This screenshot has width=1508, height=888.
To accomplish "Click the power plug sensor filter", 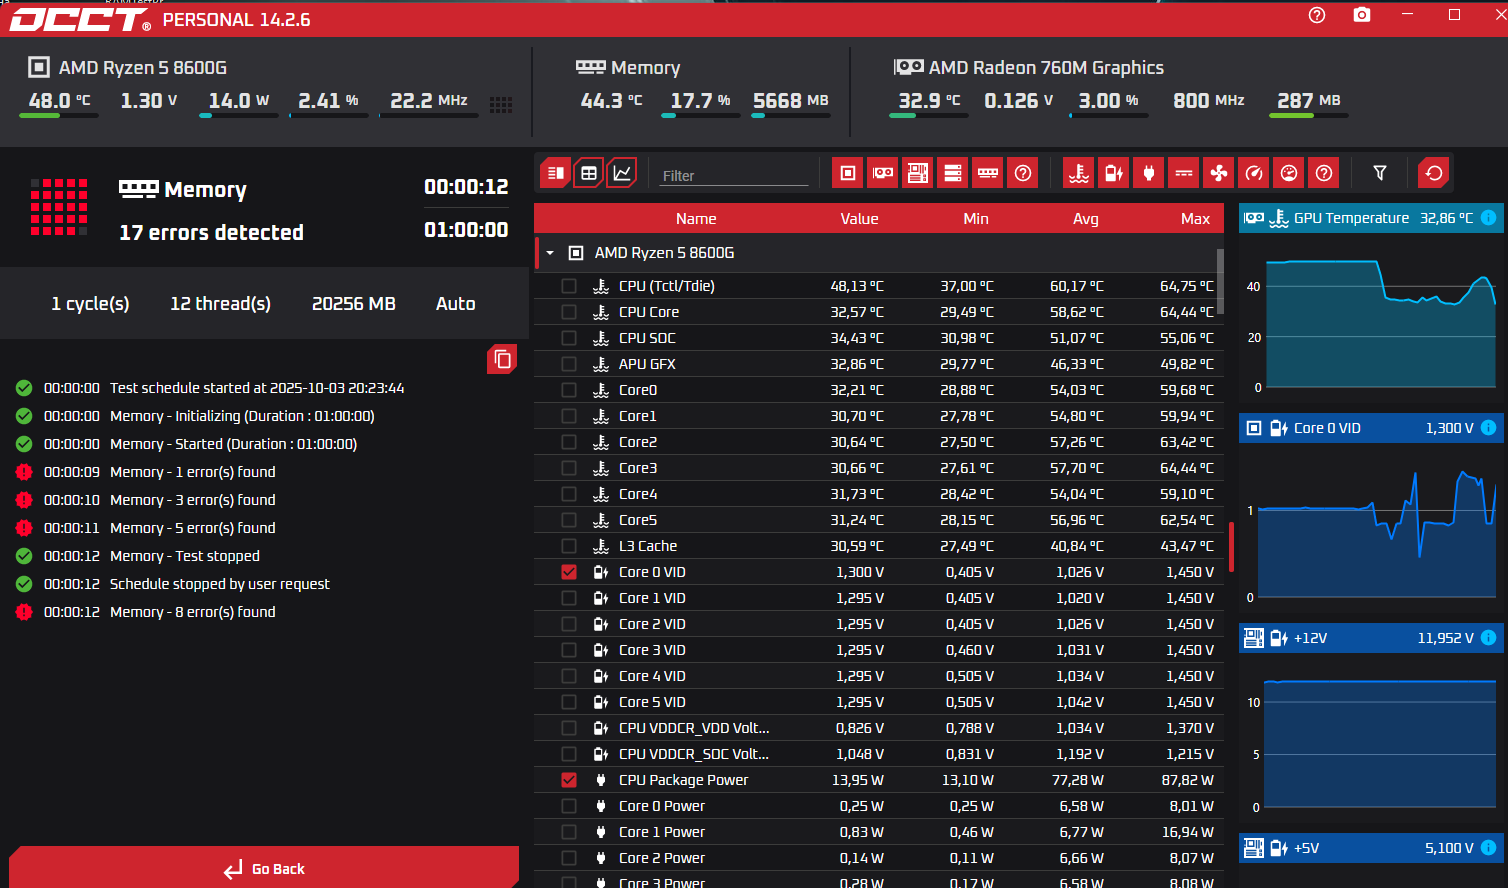I will [1149, 173].
